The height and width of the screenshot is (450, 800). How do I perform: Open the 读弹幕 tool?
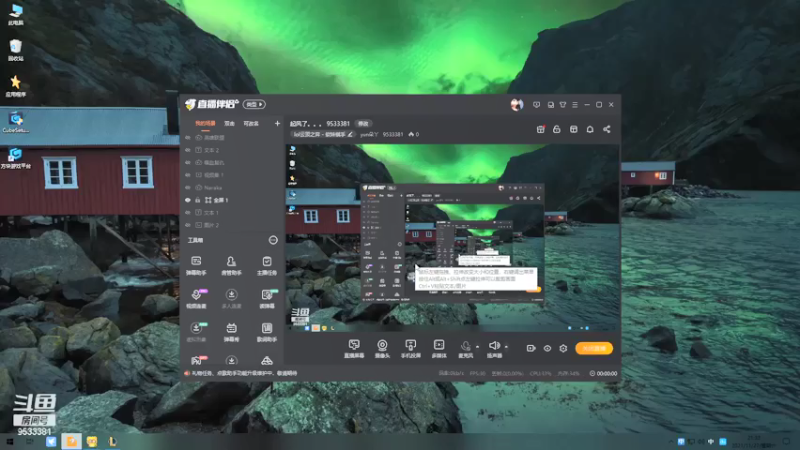(266, 298)
